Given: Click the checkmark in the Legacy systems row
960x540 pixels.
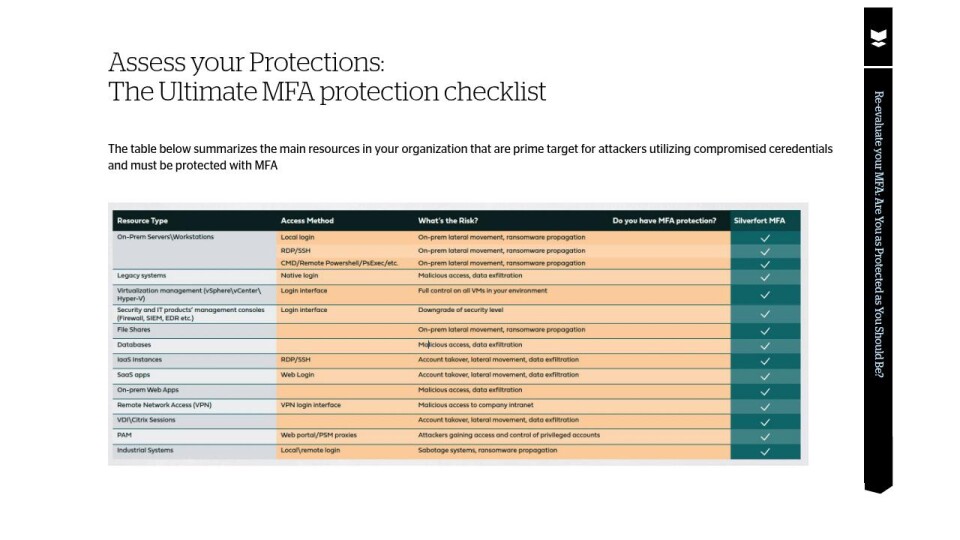Looking at the screenshot, I should (765, 276).
